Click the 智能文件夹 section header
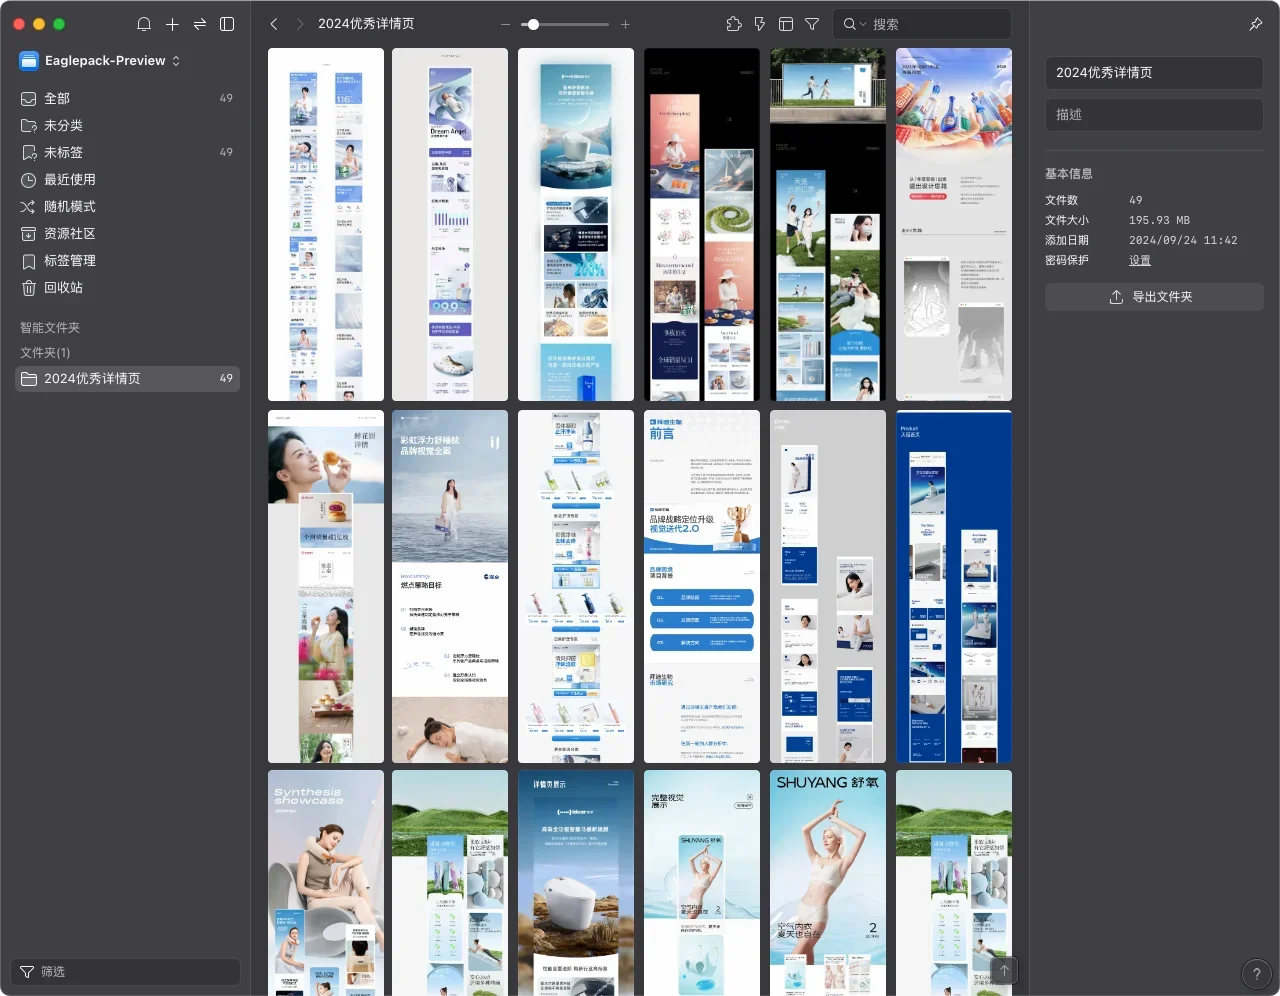 (x=50, y=328)
